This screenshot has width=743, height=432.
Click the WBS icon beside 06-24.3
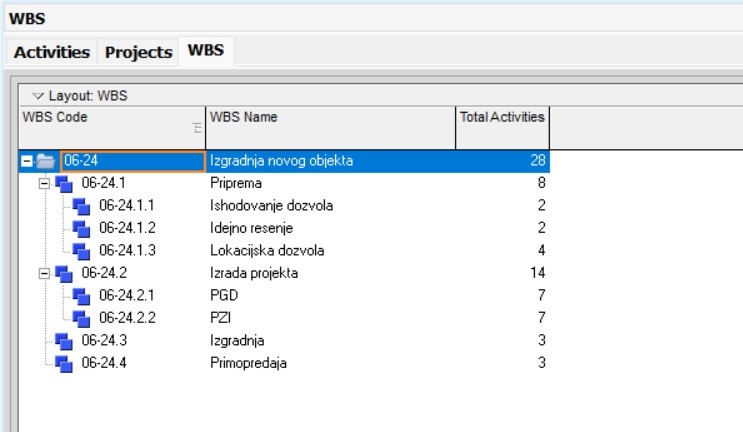pyautogui.click(x=64, y=340)
